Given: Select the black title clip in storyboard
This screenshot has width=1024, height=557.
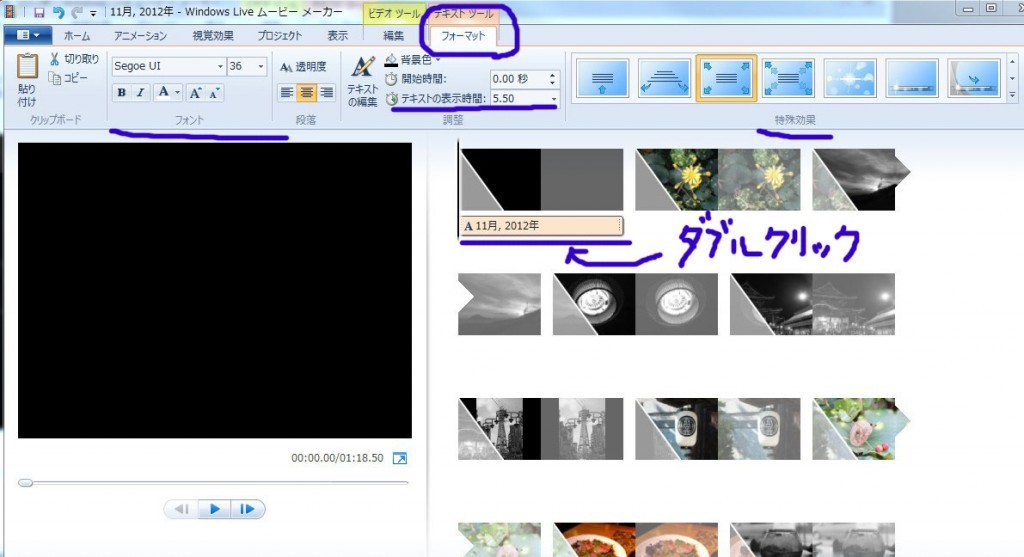Looking at the screenshot, I should (x=541, y=180).
